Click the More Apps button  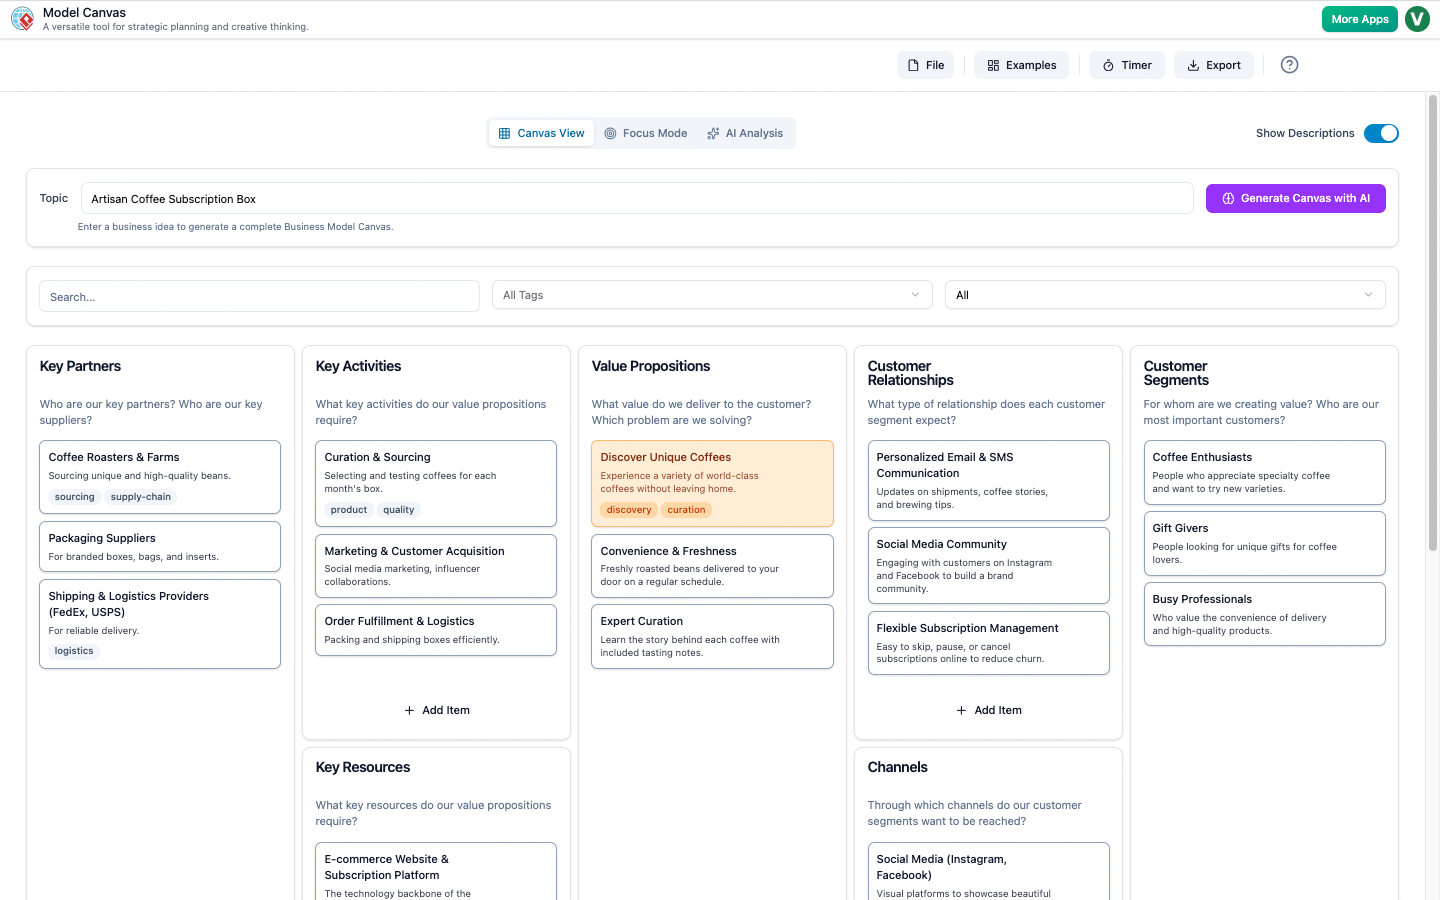(x=1359, y=18)
